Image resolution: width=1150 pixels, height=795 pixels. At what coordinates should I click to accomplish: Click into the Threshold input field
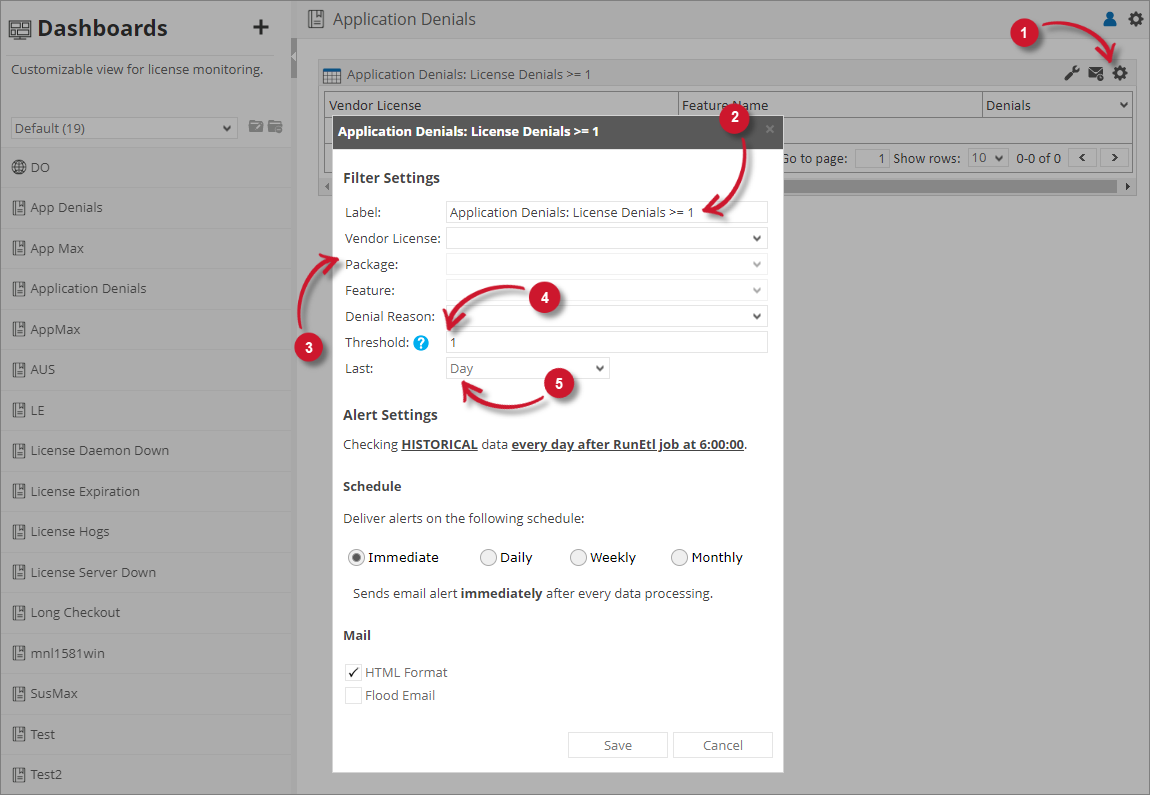[x=607, y=342]
